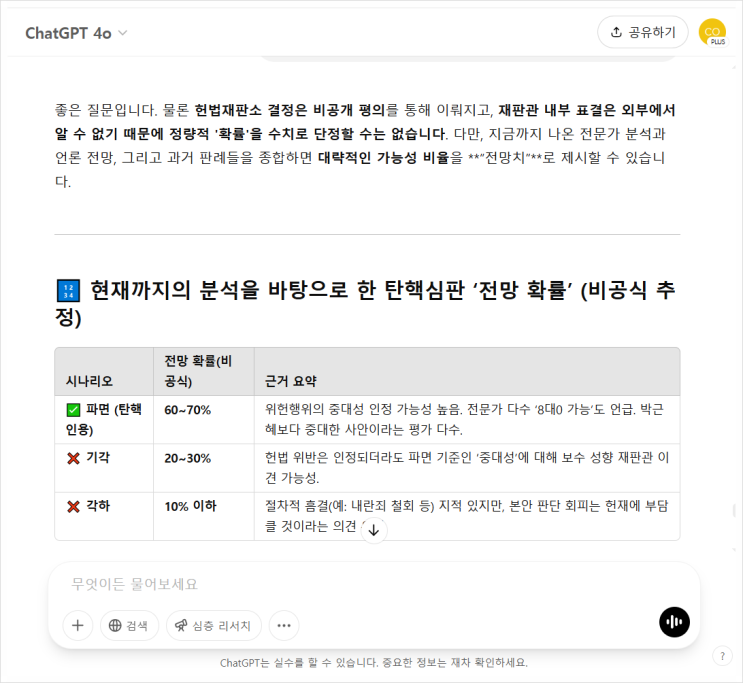Click the 파면 (탄핵 인용) scenario cell
The width and height of the screenshot is (743, 683).
click(104, 419)
